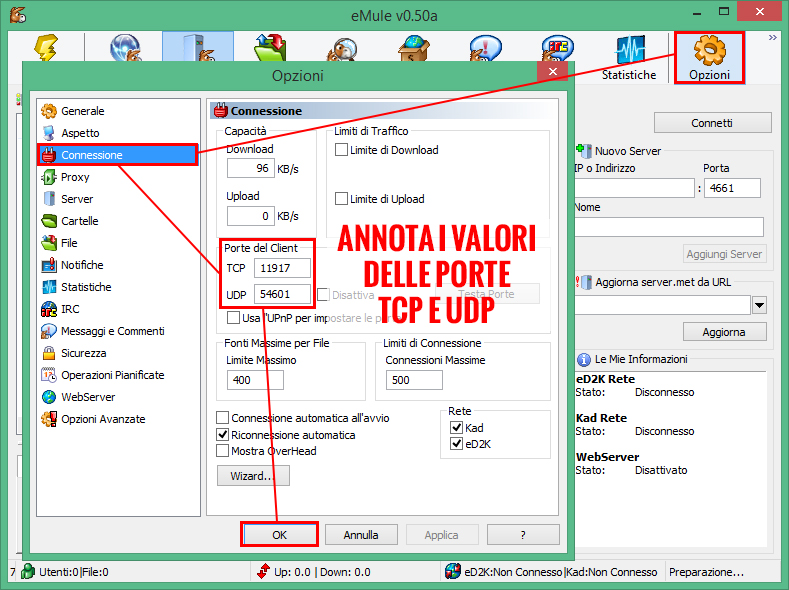Click the server Porta field 4661

point(732,188)
